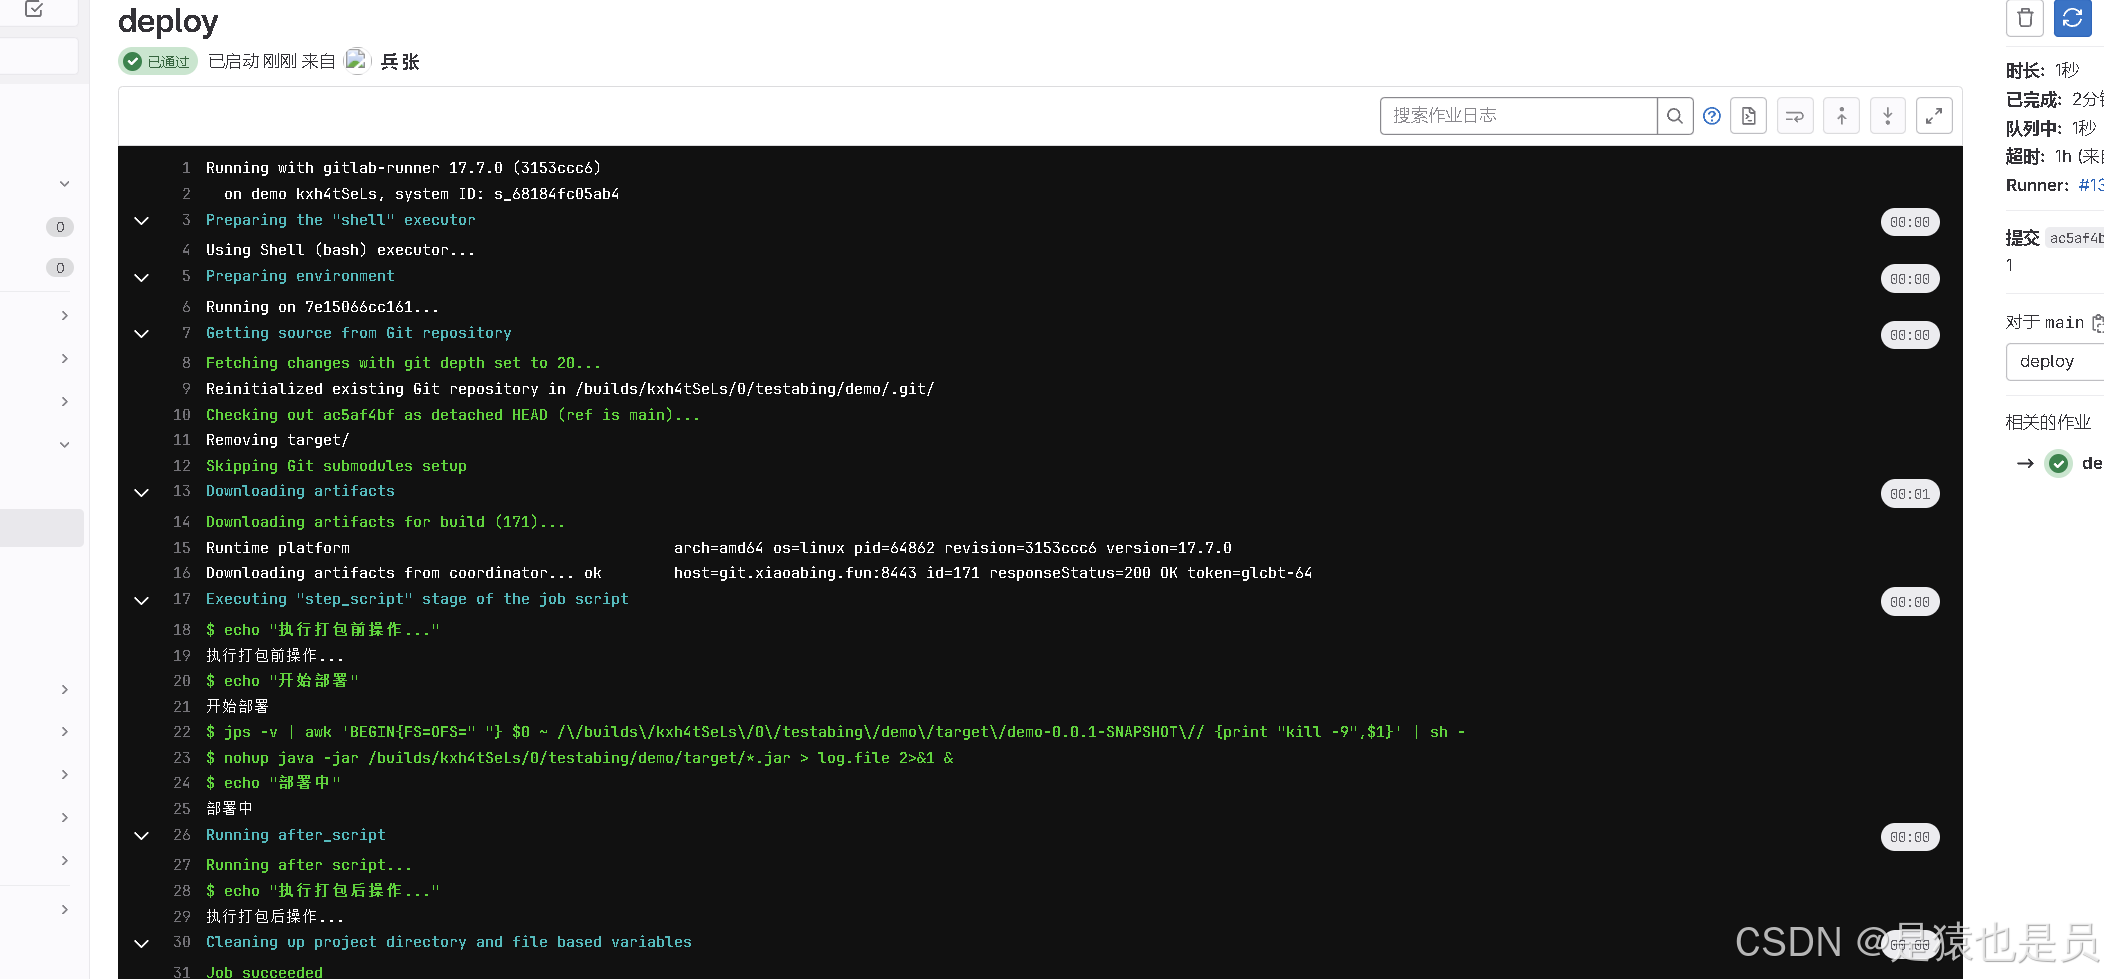The width and height of the screenshot is (2104, 979).
Task: Open the deploy stage dropdown in sidebar
Action: 2055,362
